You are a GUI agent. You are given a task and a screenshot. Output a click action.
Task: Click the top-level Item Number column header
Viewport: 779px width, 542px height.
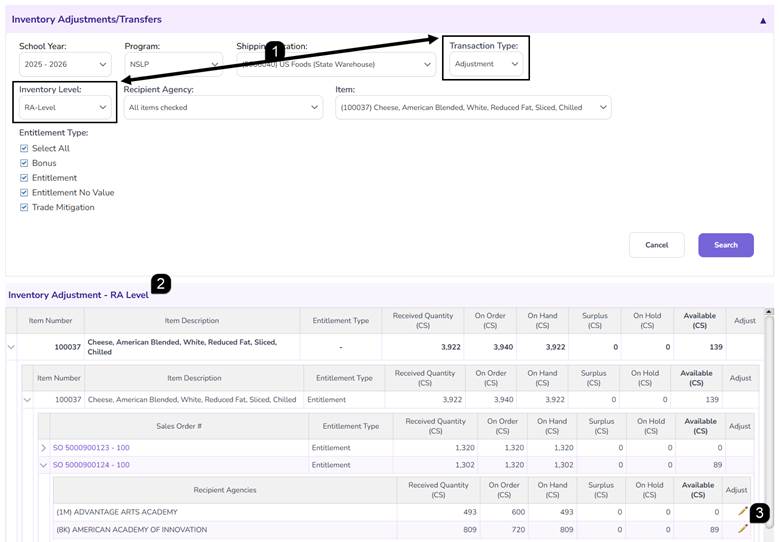click(50, 320)
